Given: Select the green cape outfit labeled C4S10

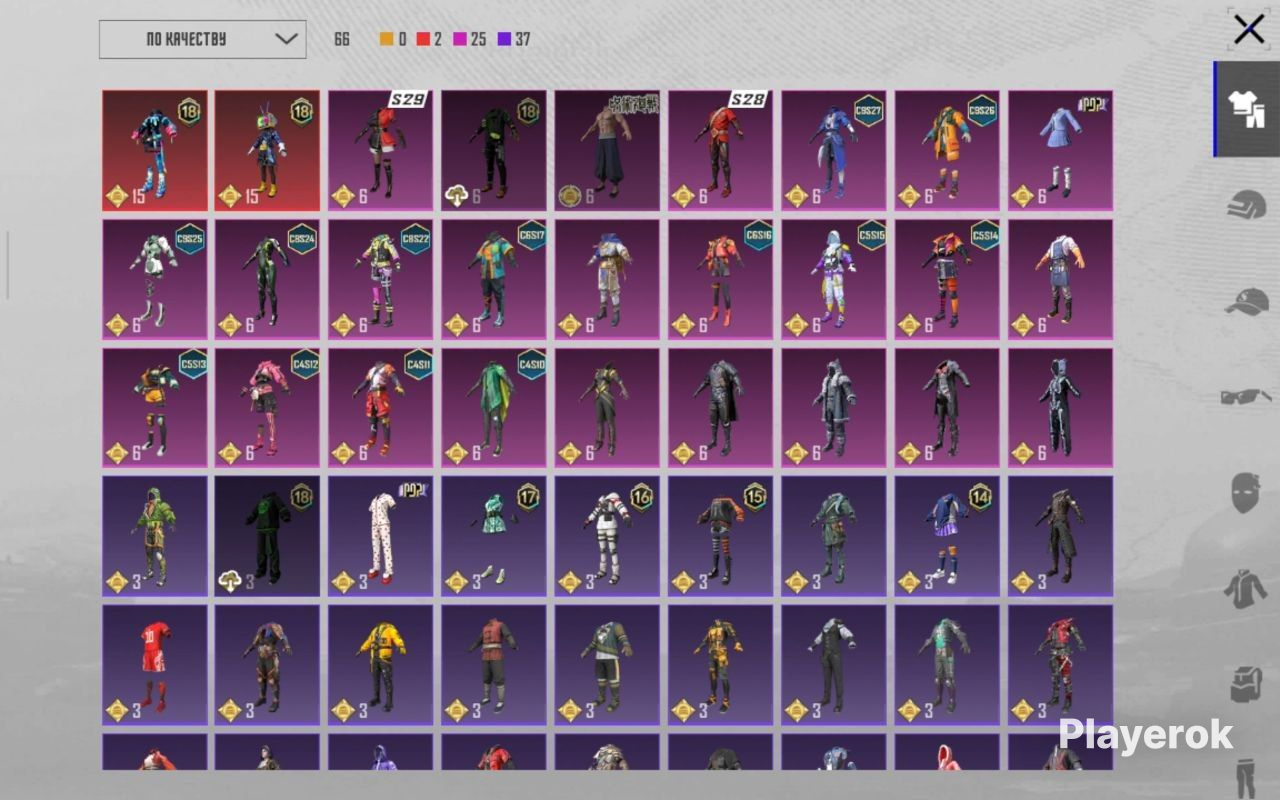Looking at the screenshot, I should (494, 407).
